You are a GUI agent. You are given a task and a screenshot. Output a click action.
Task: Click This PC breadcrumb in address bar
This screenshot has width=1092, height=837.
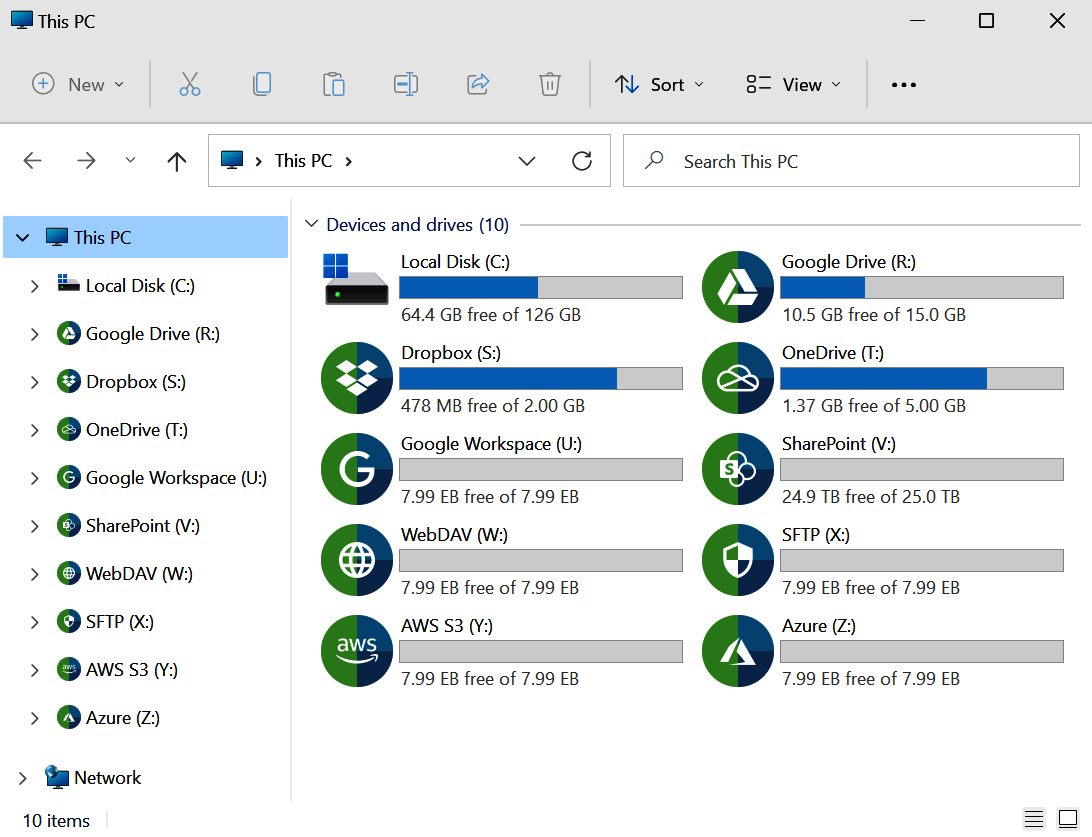[x=303, y=161]
